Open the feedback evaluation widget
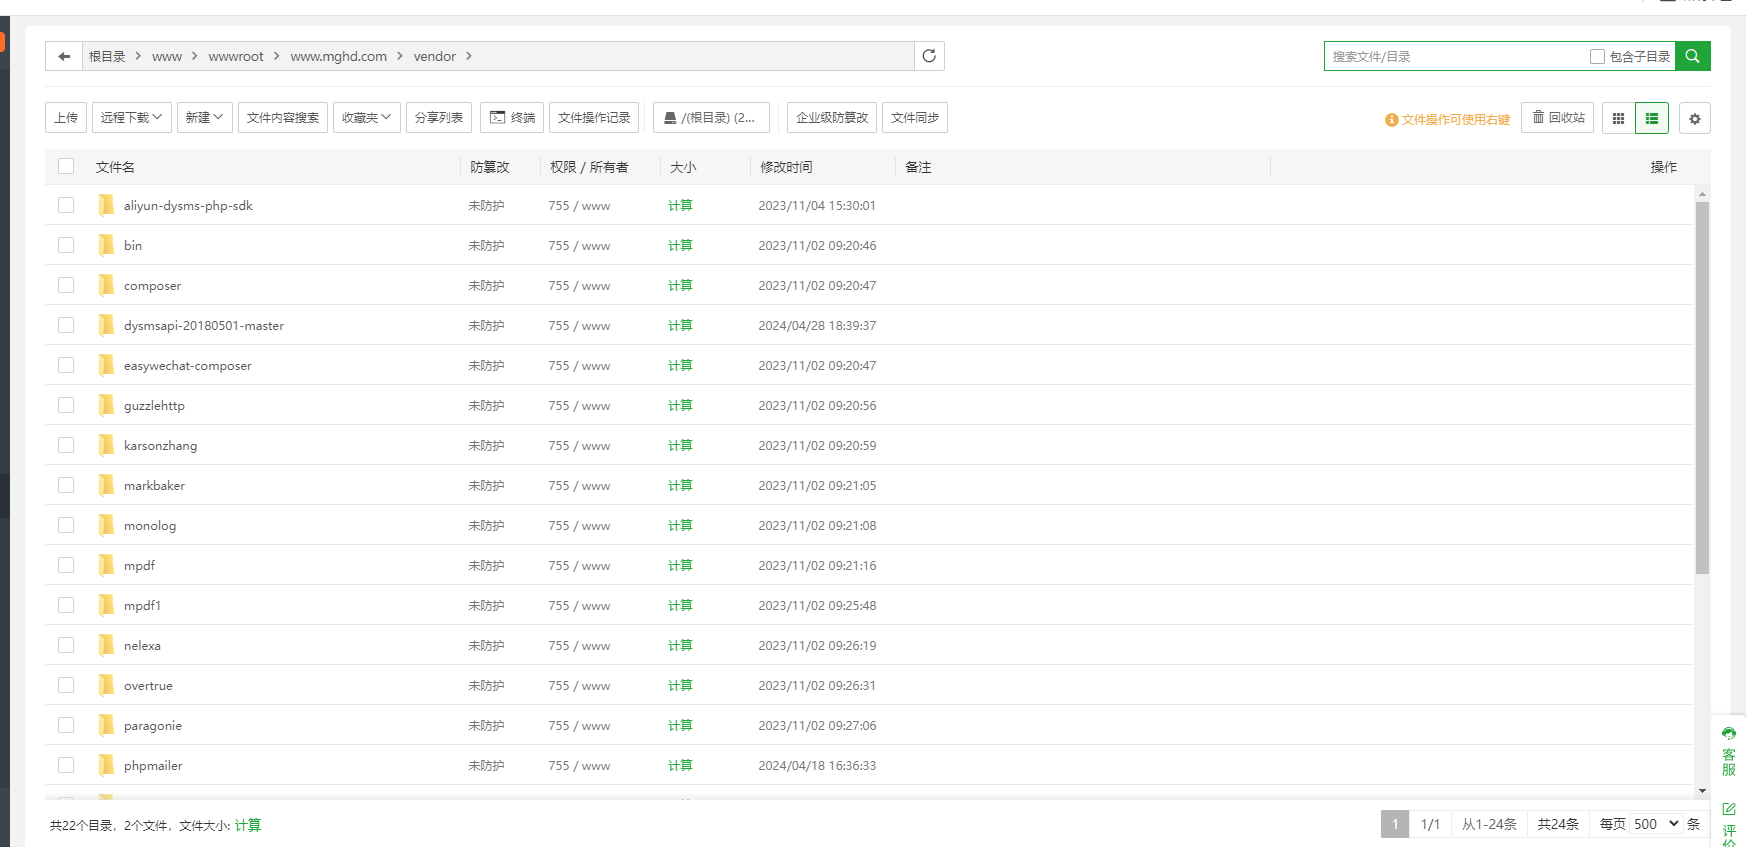Viewport: 1746px width, 847px height. (1729, 823)
